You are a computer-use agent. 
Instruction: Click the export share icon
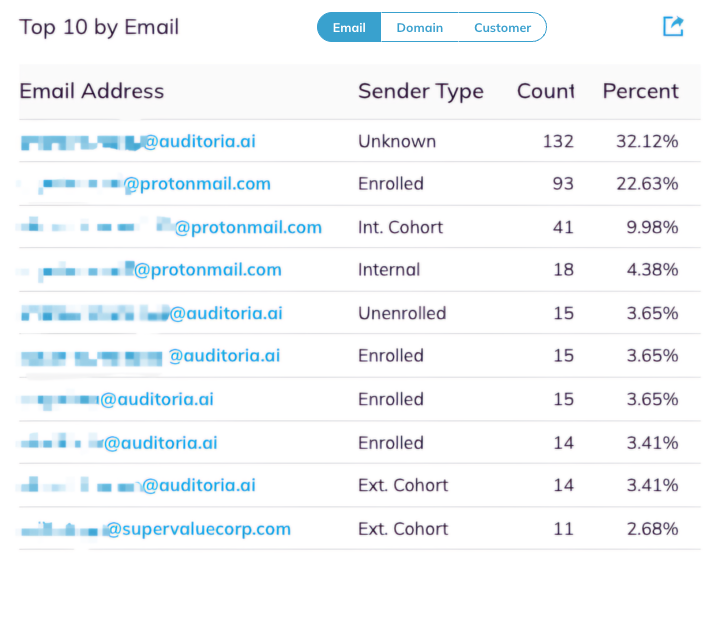tap(673, 26)
